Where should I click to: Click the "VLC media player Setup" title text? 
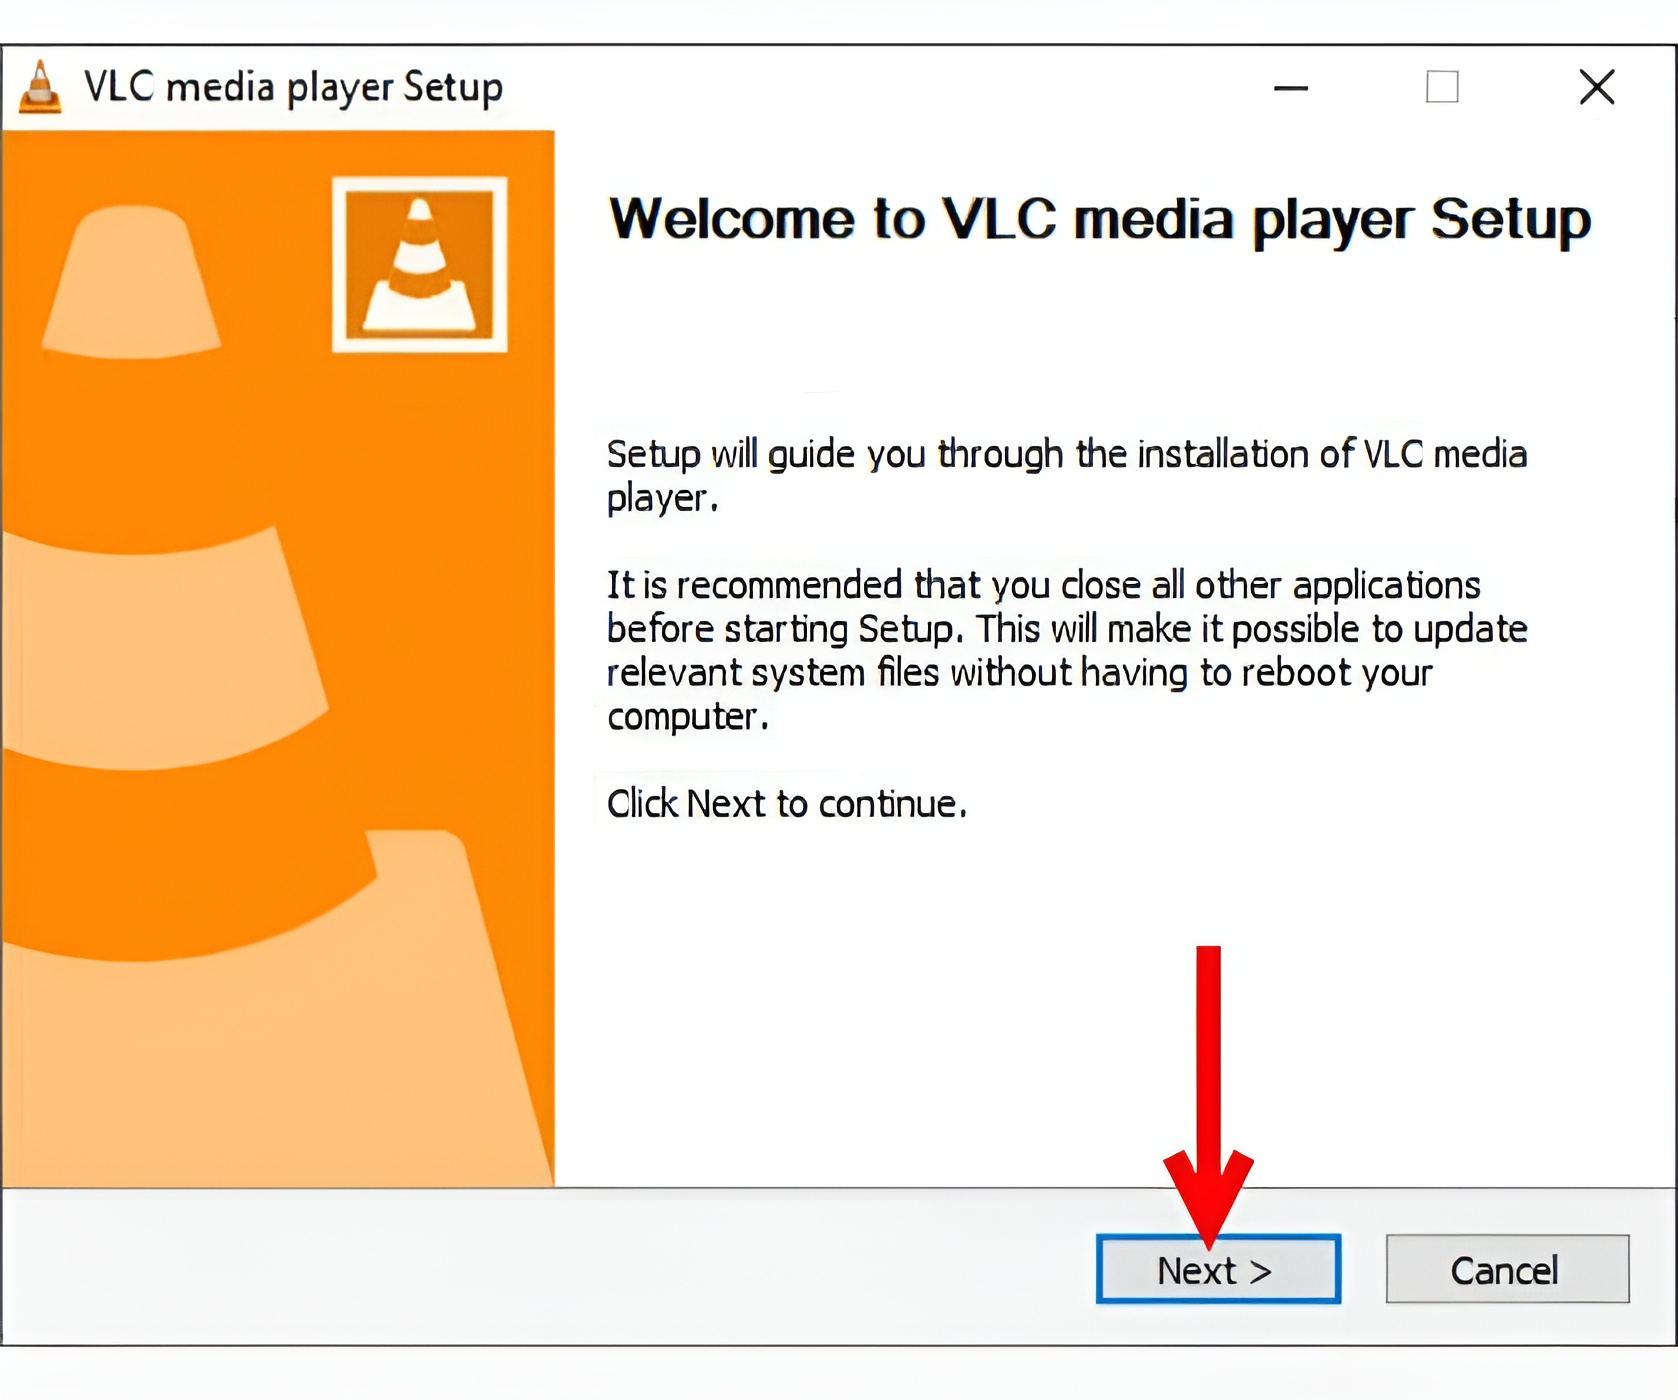pos(293,87)
